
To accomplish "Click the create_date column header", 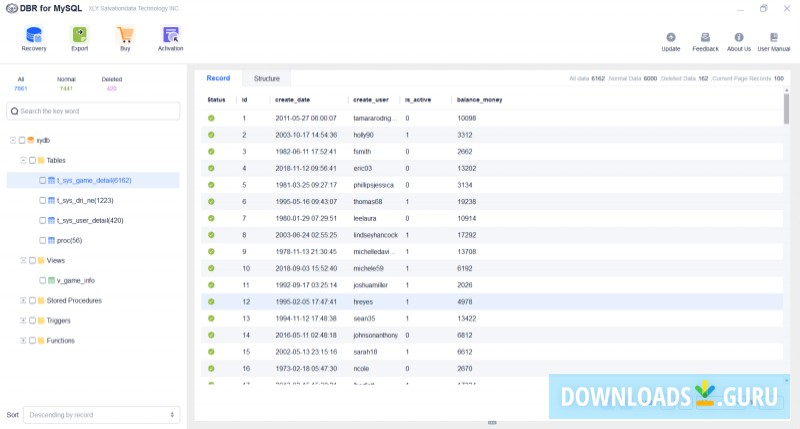I will coord(292,100).
